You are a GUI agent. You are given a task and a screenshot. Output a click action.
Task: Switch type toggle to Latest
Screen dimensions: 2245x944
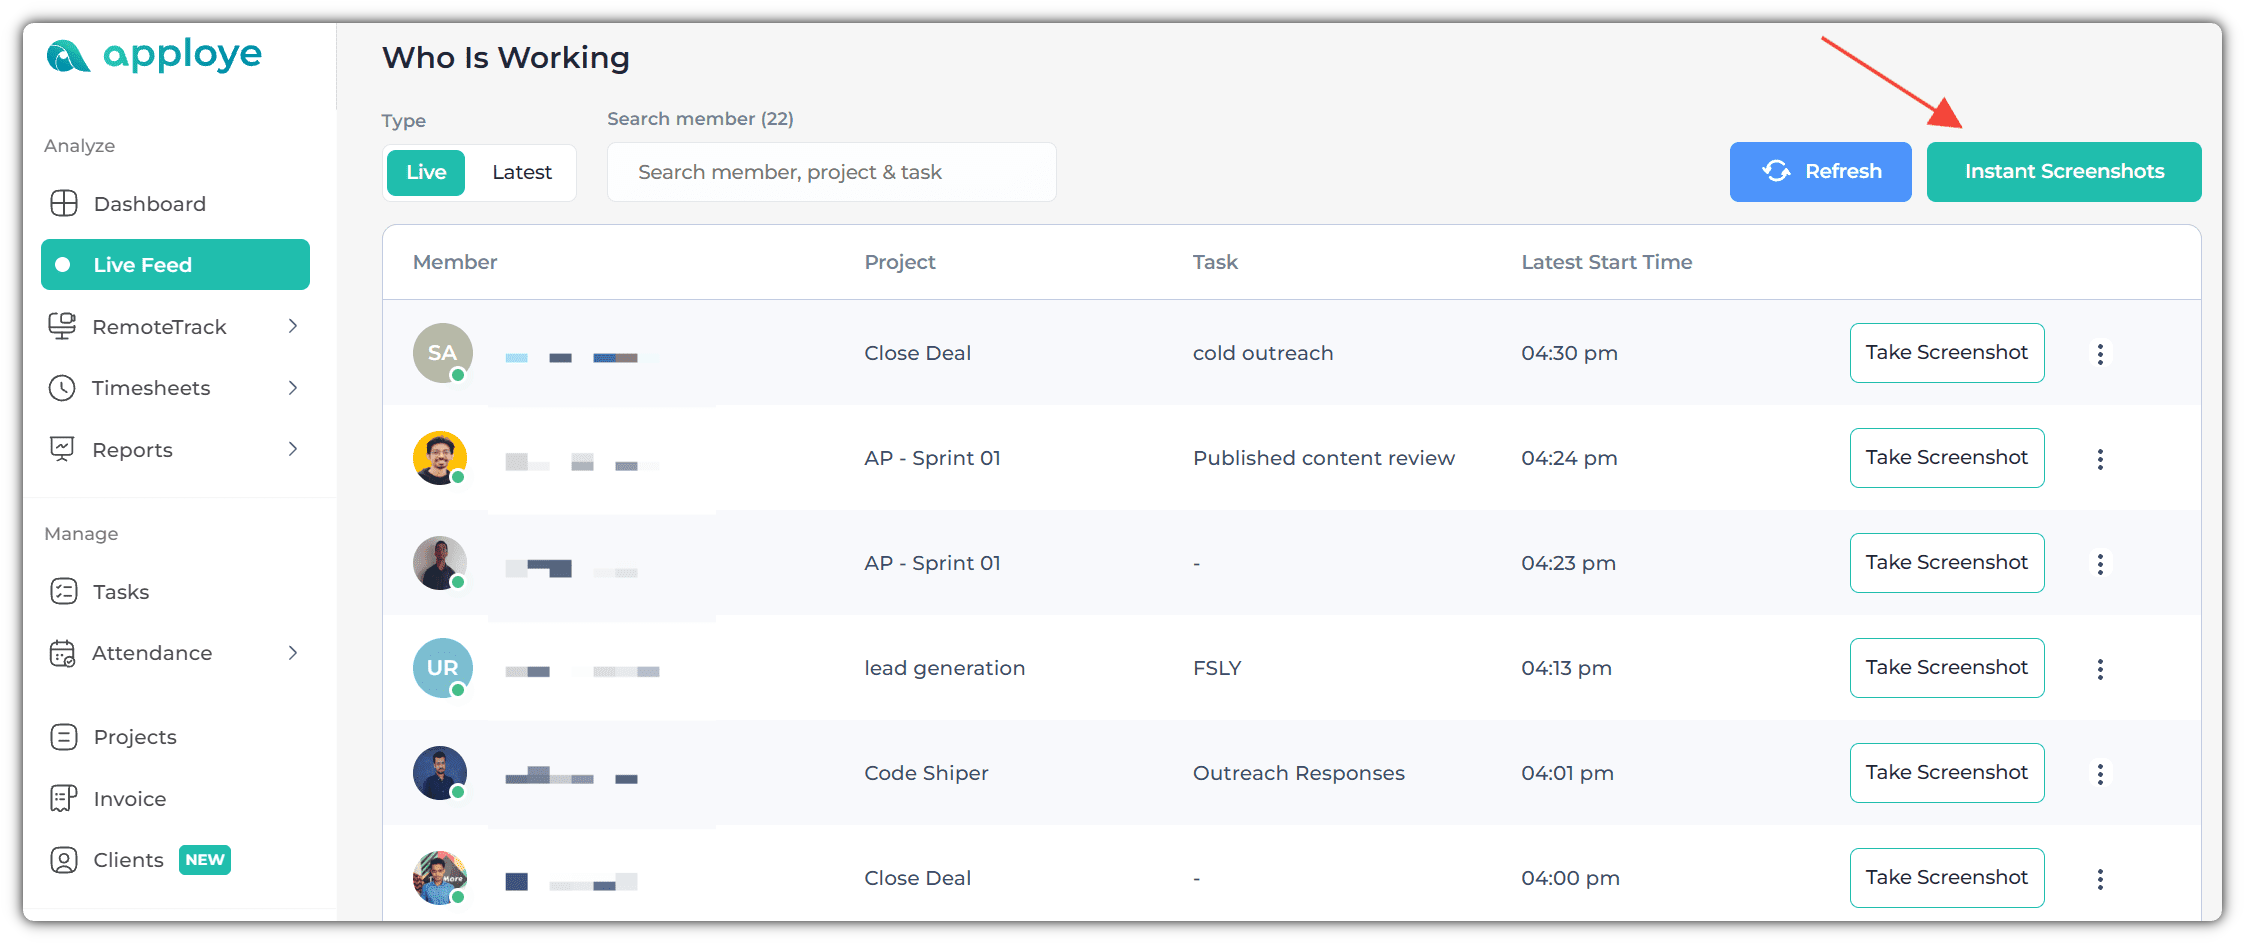[x=522, y=172]
